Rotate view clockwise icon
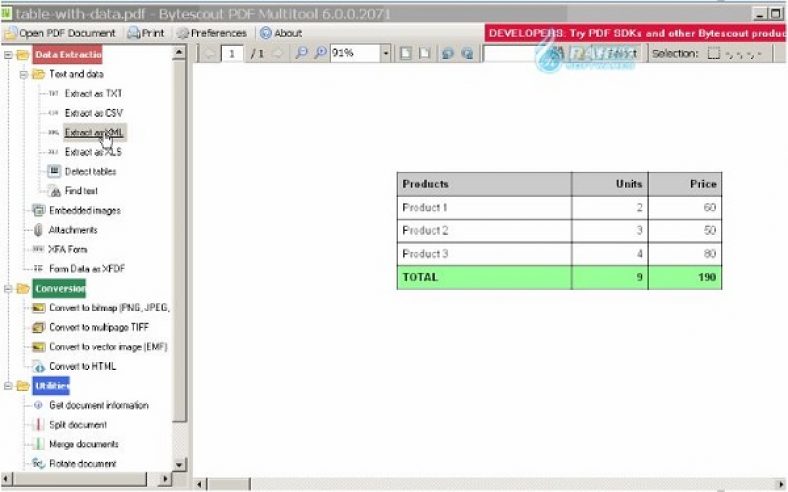 coord(467,53)
